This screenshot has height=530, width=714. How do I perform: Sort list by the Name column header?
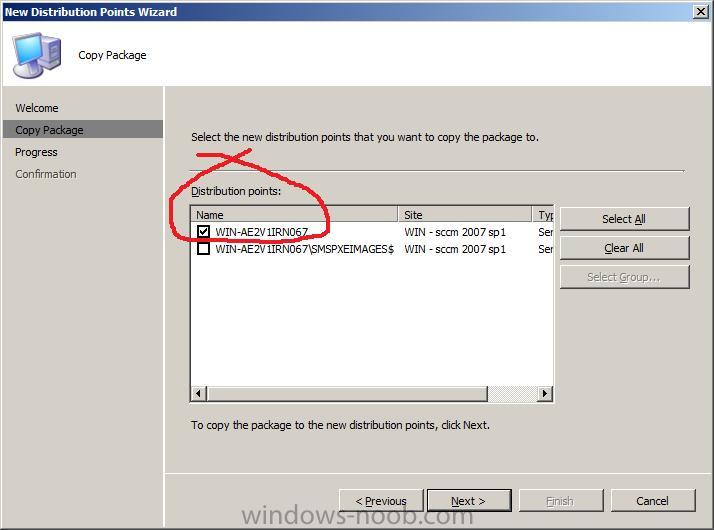click(295, 214)
